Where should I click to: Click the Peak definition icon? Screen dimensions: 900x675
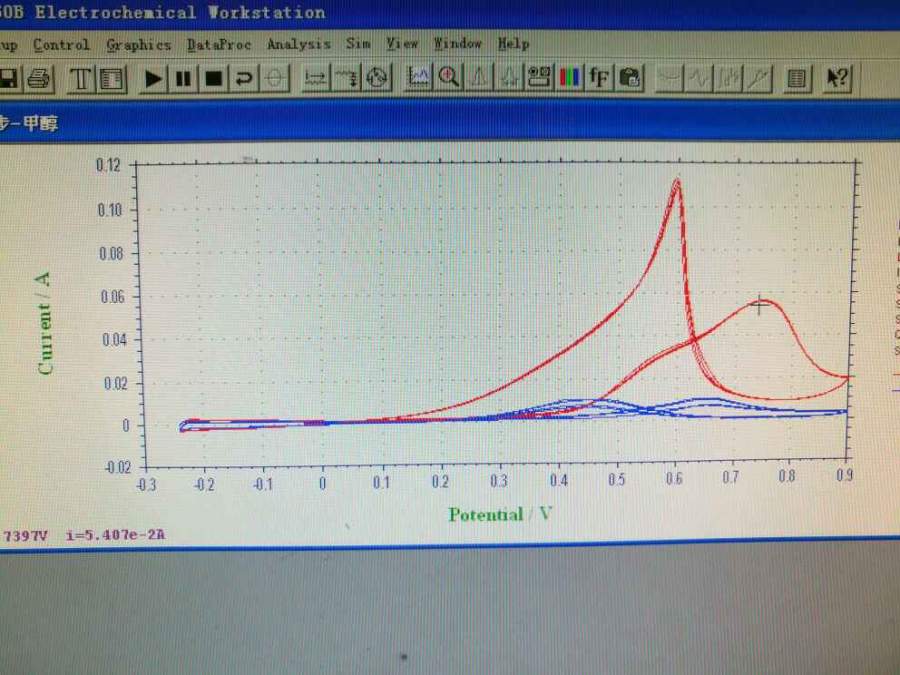click(x=509, y=77)
